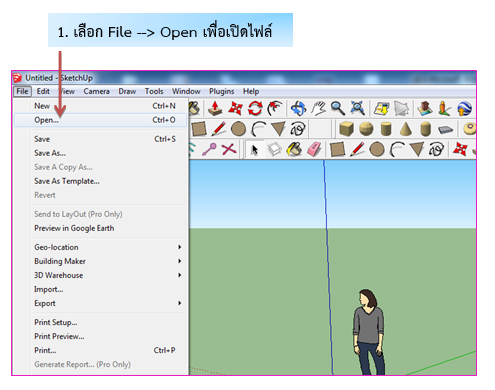The height and width of the screenshot is (390, 495).
Task: Select the Push/Pull tool icon
Action: pos(215,108)
